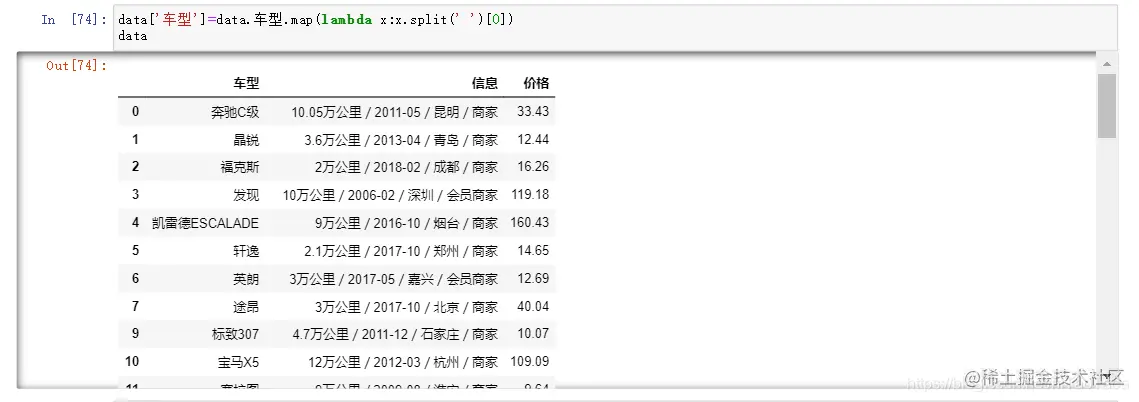Click the output vertical scrollbar thumb
This screenshot has width=1139, height=402.
point(1106,106)
